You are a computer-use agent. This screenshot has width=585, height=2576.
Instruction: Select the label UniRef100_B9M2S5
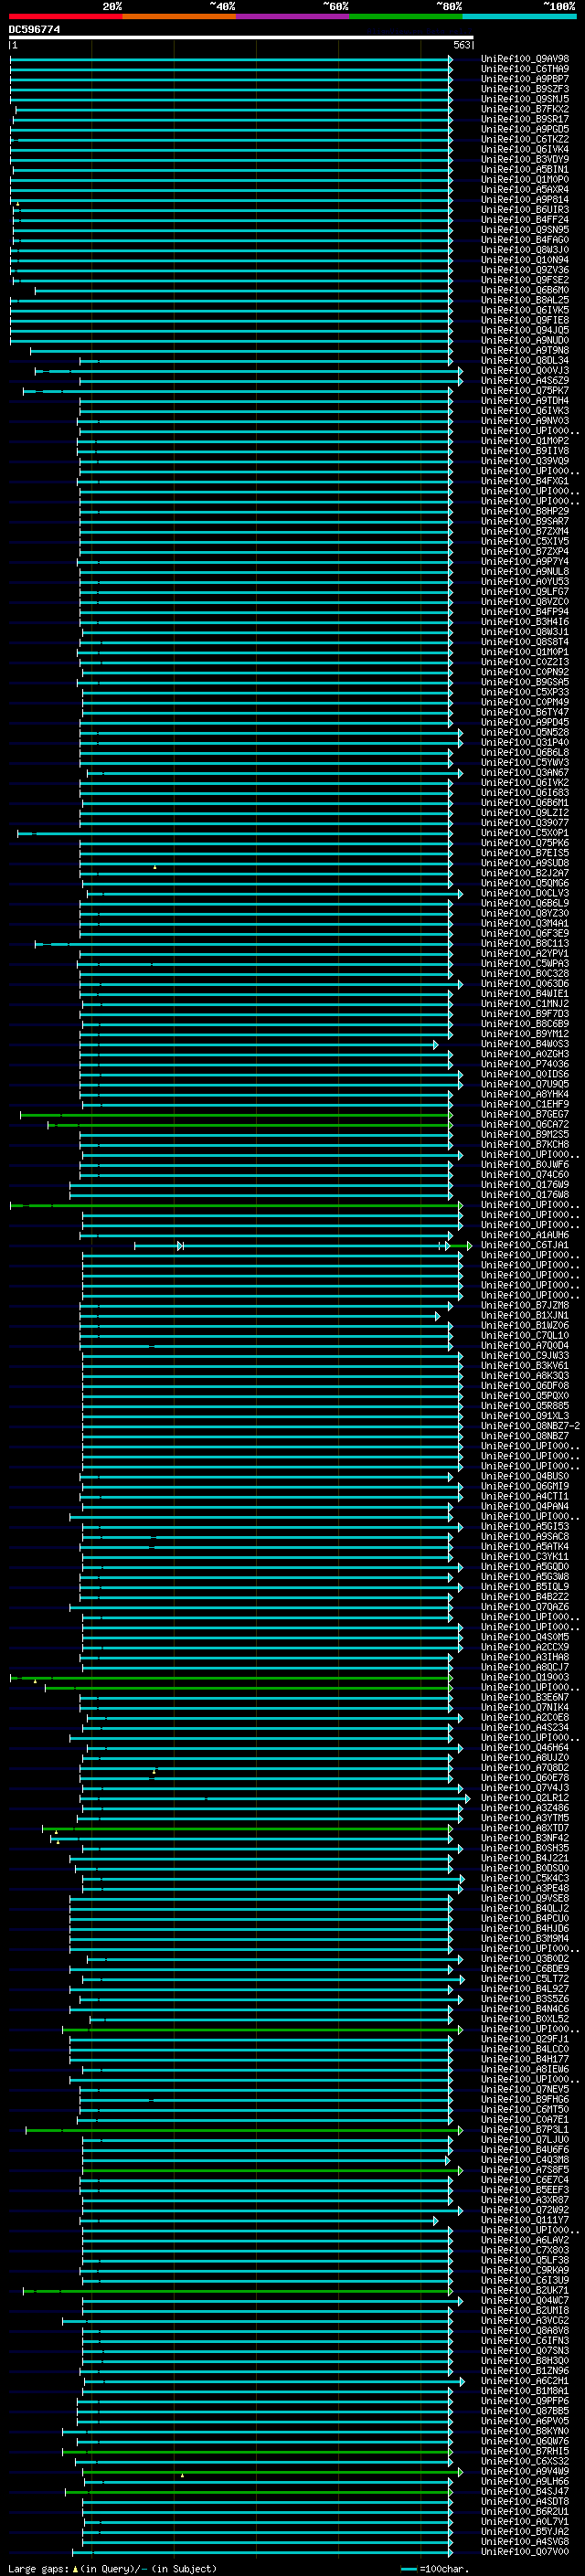525,1134
